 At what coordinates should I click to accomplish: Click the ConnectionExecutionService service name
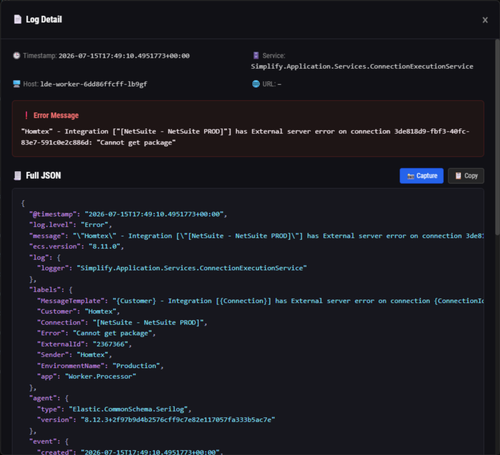point(362,66)
